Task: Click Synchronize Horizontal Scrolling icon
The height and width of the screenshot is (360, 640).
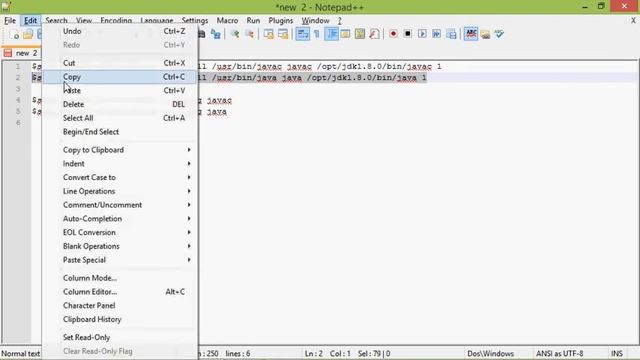Action: (283, 34)
